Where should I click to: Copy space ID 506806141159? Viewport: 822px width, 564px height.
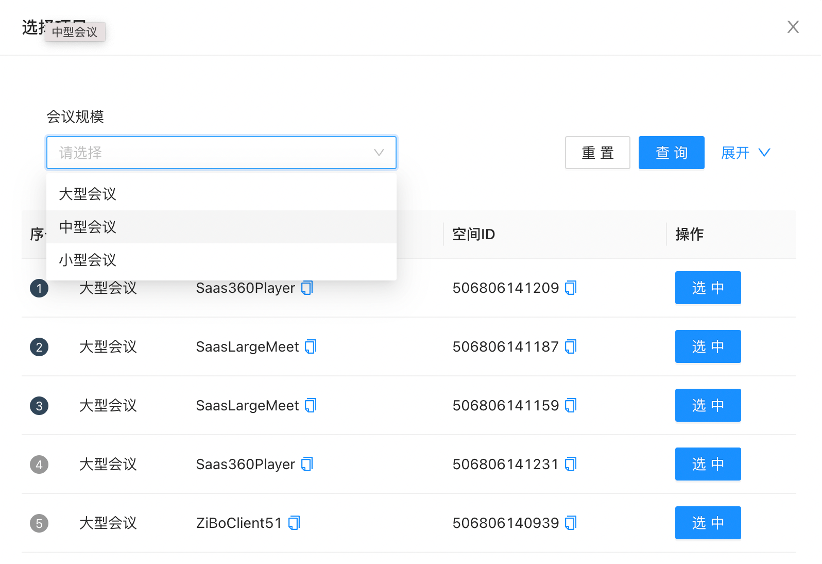pyautogui.click(x=571, y=406)
